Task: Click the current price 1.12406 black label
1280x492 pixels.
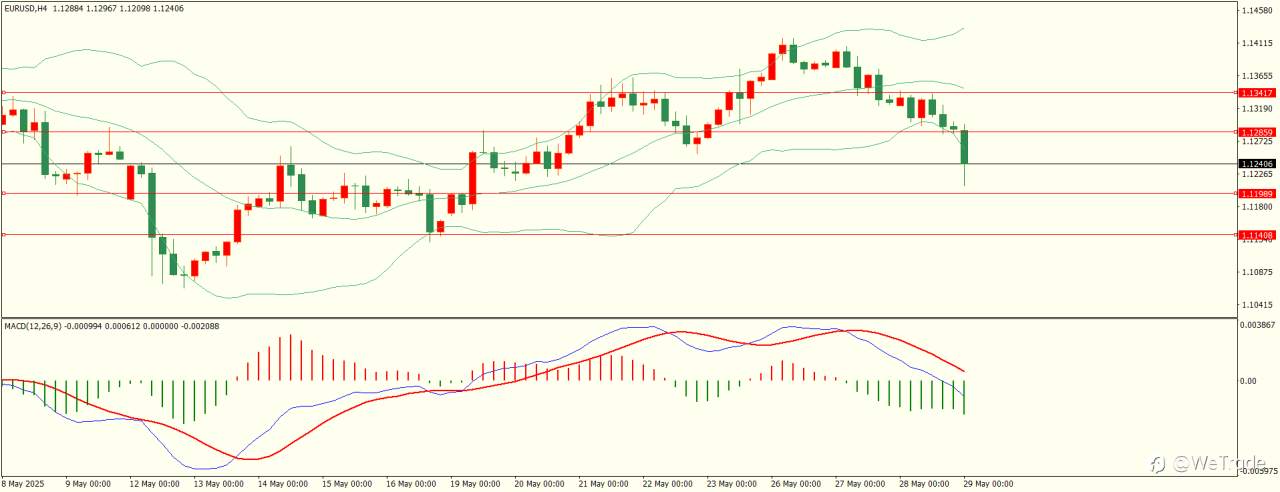Action: [x=1256, y=163]
